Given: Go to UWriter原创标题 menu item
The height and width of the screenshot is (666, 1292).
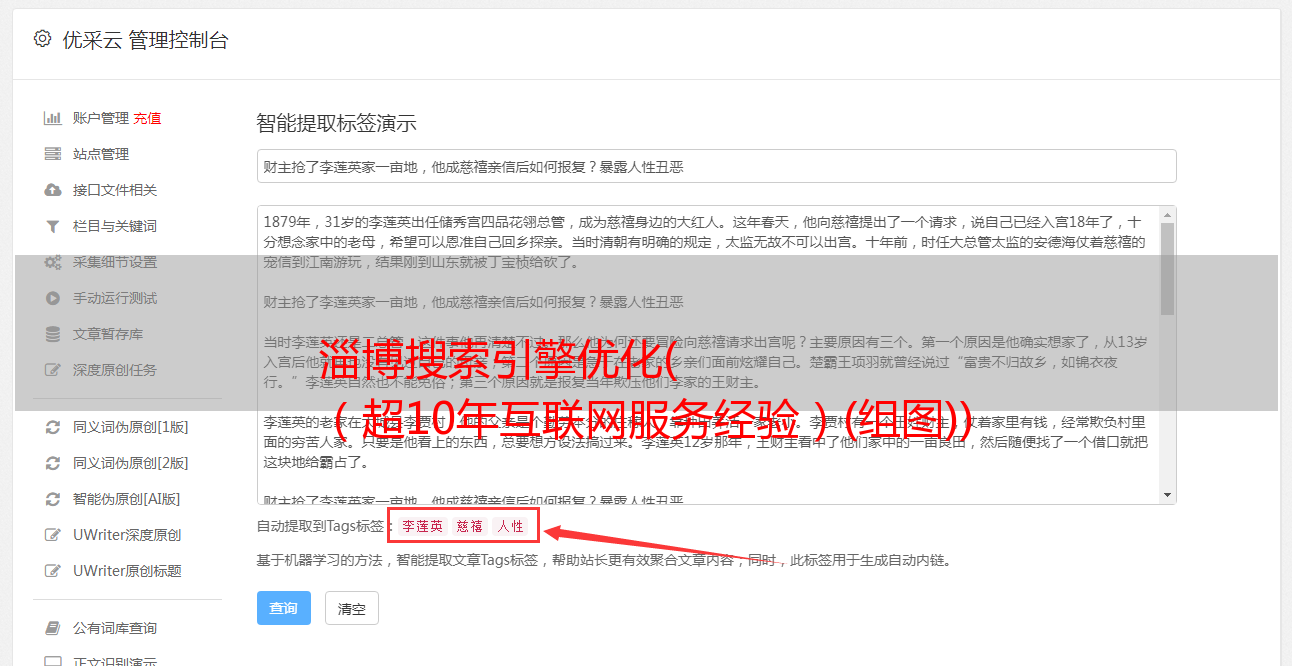Looking at the screenshot, I should point(127,571).
